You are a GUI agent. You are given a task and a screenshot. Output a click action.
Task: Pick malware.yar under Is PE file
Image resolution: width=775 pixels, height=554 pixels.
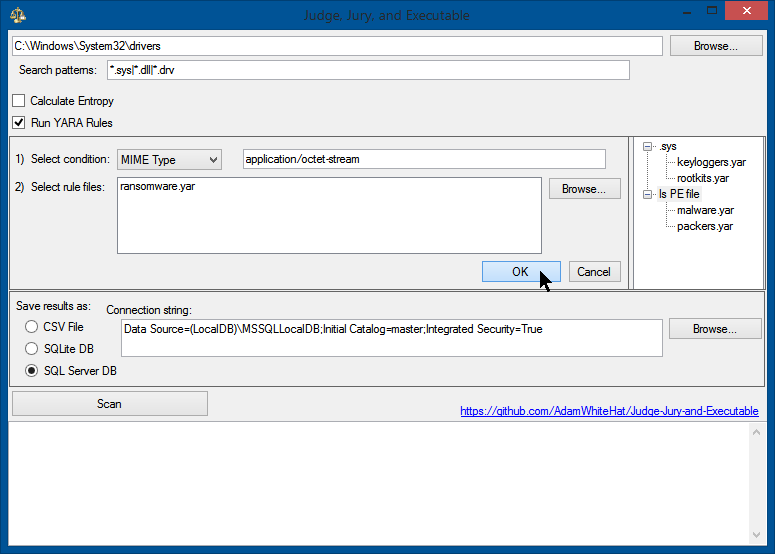point(705,210)
